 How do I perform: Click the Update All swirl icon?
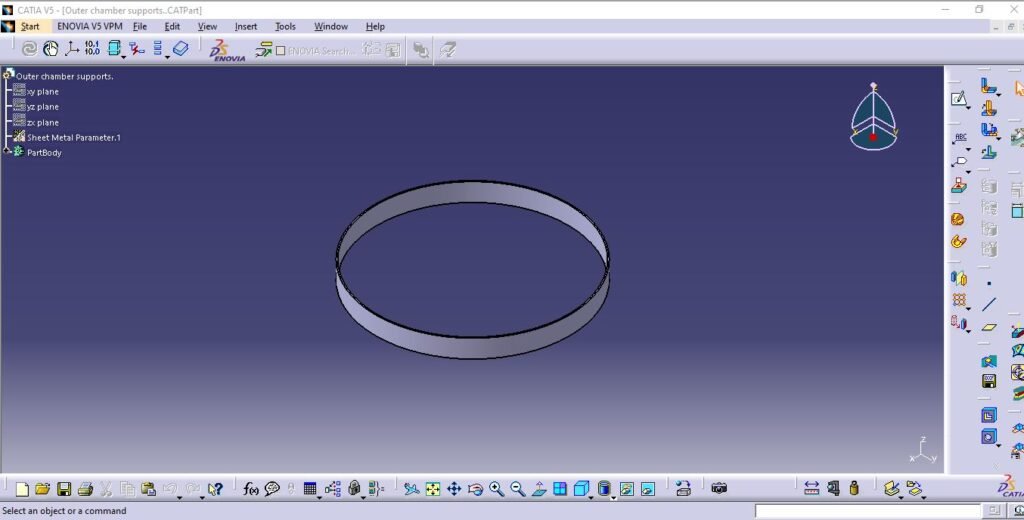pyautogui.click(x=29, y=49)
